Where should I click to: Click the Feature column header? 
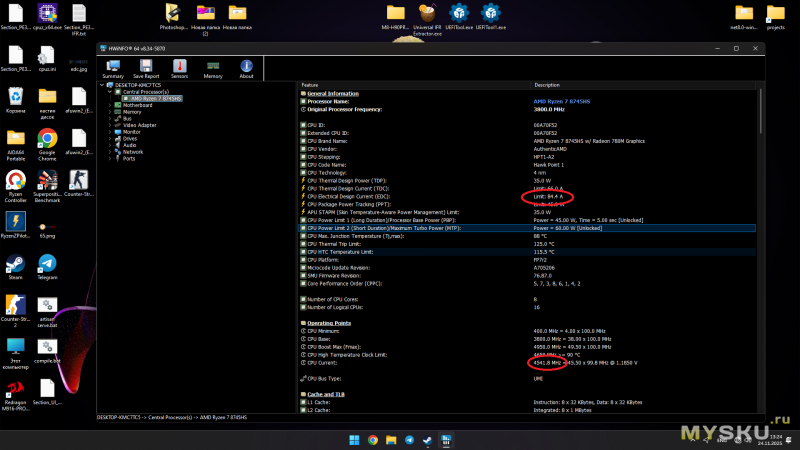pyautogui.click(x=312, y=85)
